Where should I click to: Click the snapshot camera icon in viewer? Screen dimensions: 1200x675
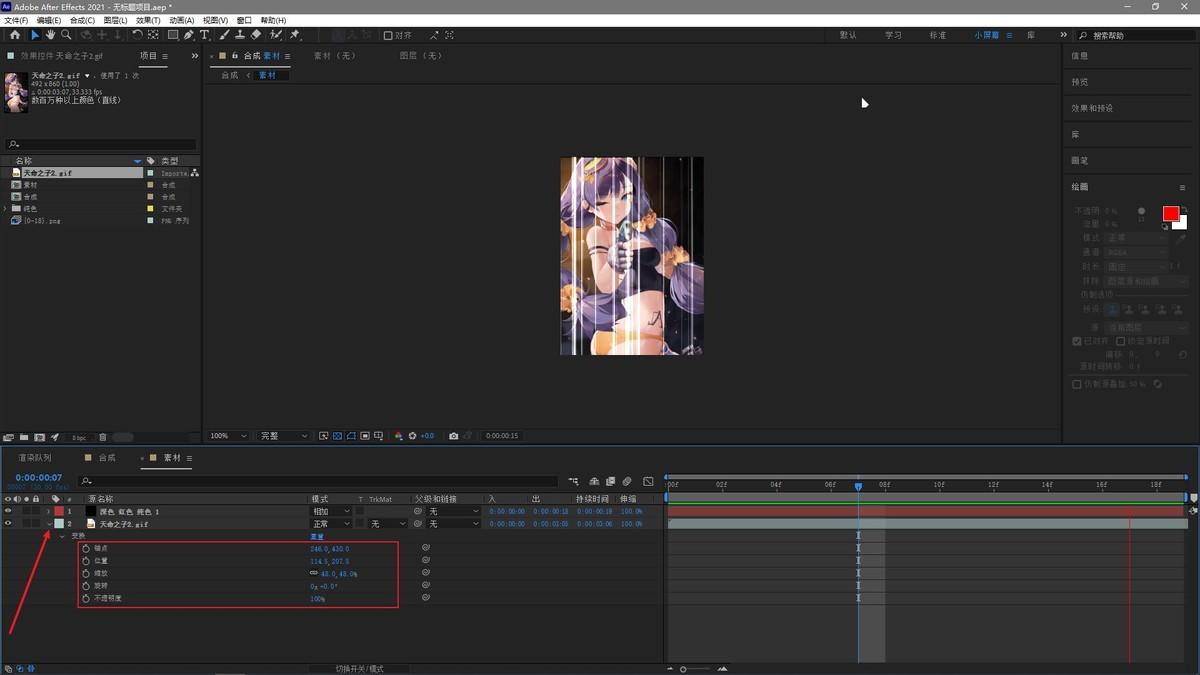pos(454,436)
